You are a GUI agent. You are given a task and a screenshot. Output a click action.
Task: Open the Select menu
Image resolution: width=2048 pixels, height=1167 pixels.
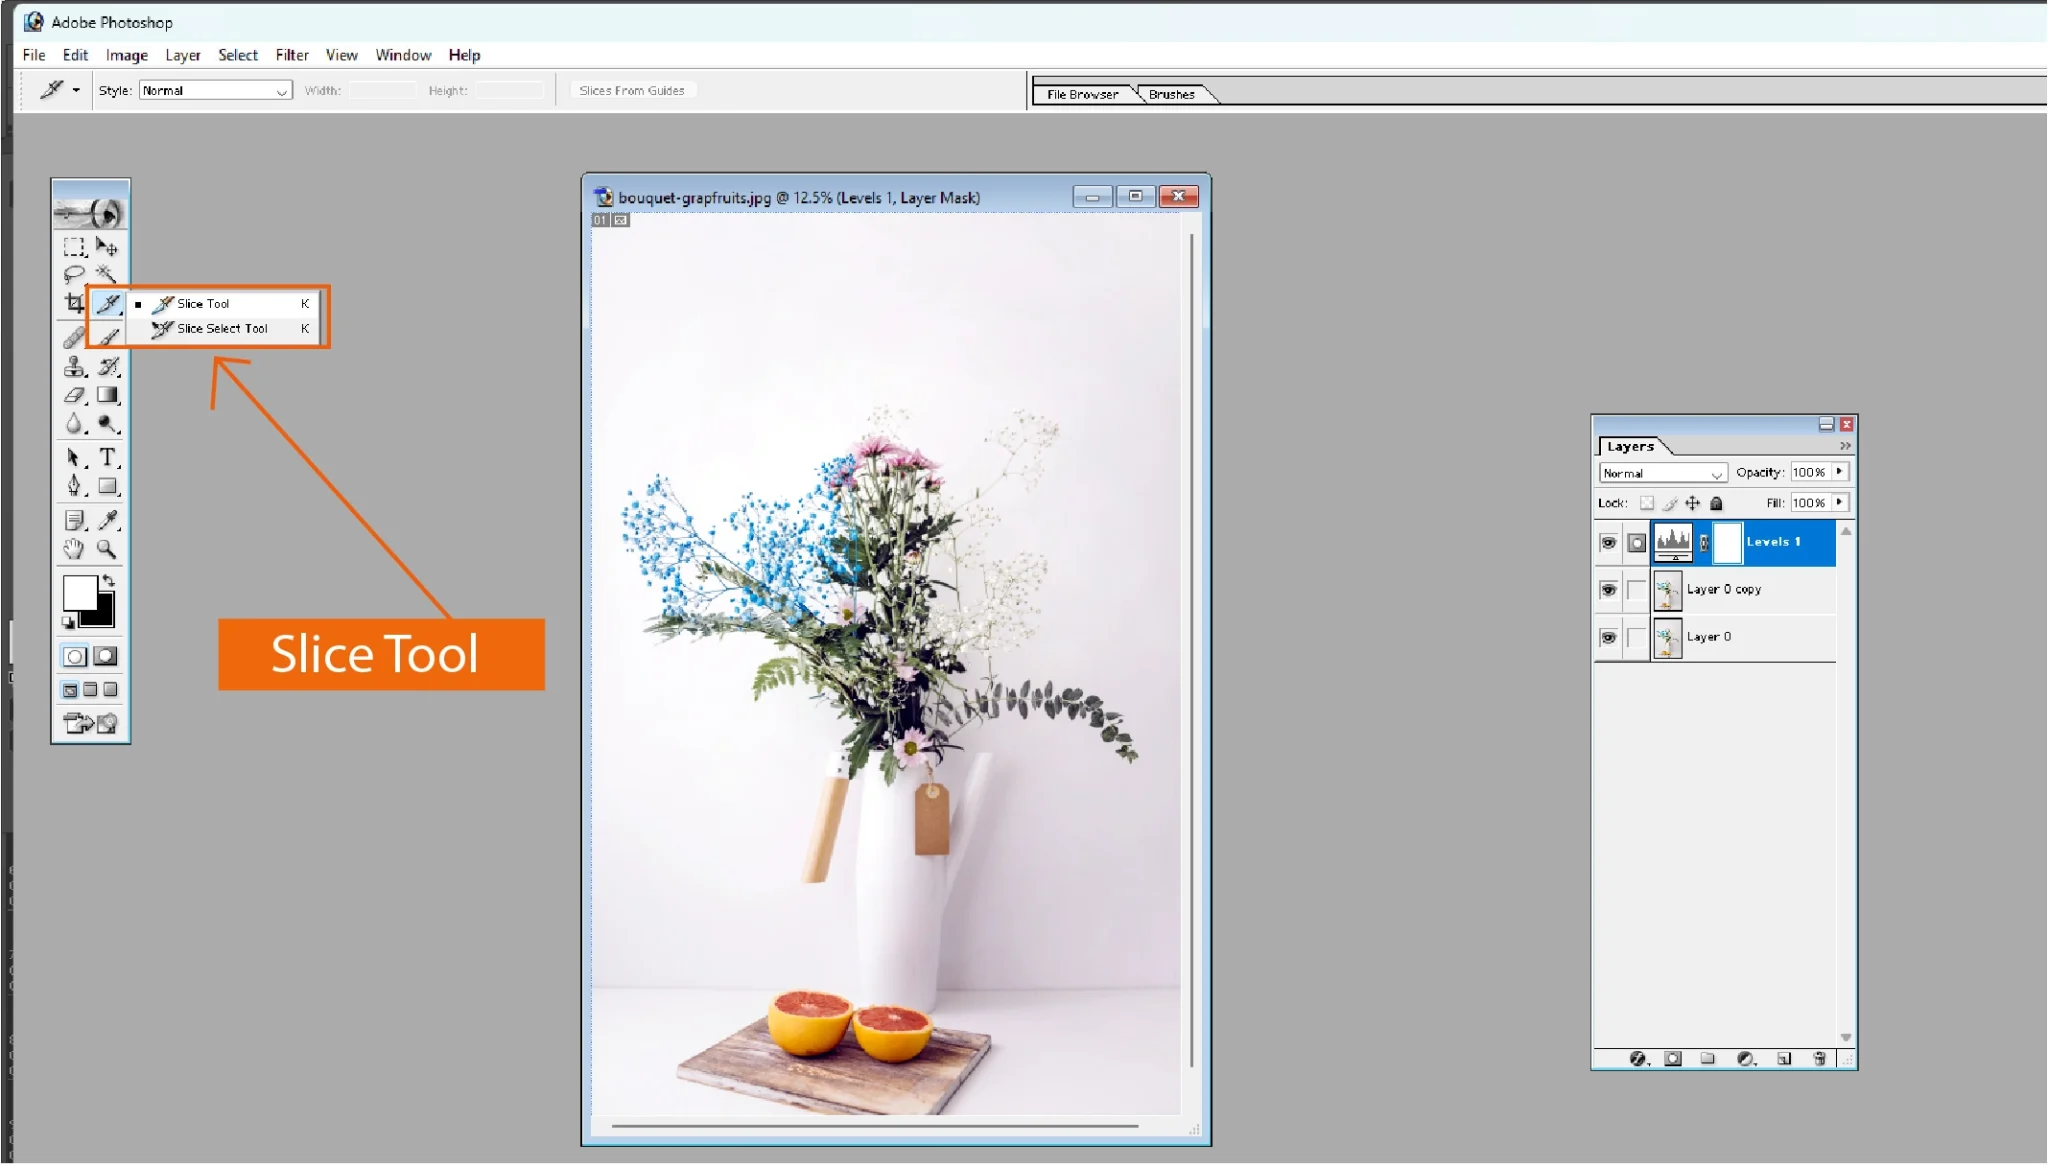238,55
